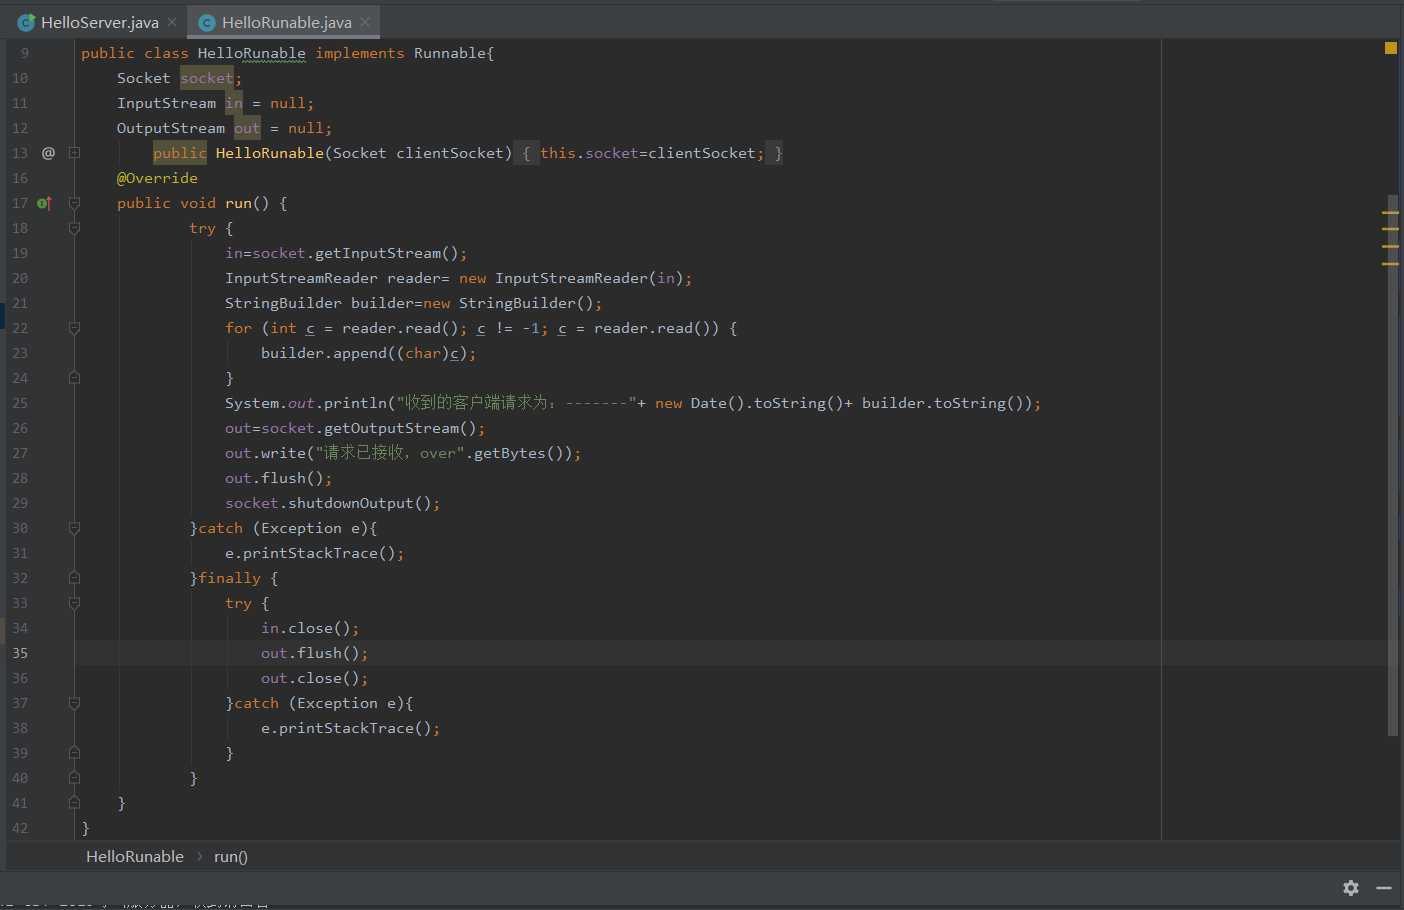Collapse the catch block at line 30
The image size is (1404, 910).
click(74, 528)
